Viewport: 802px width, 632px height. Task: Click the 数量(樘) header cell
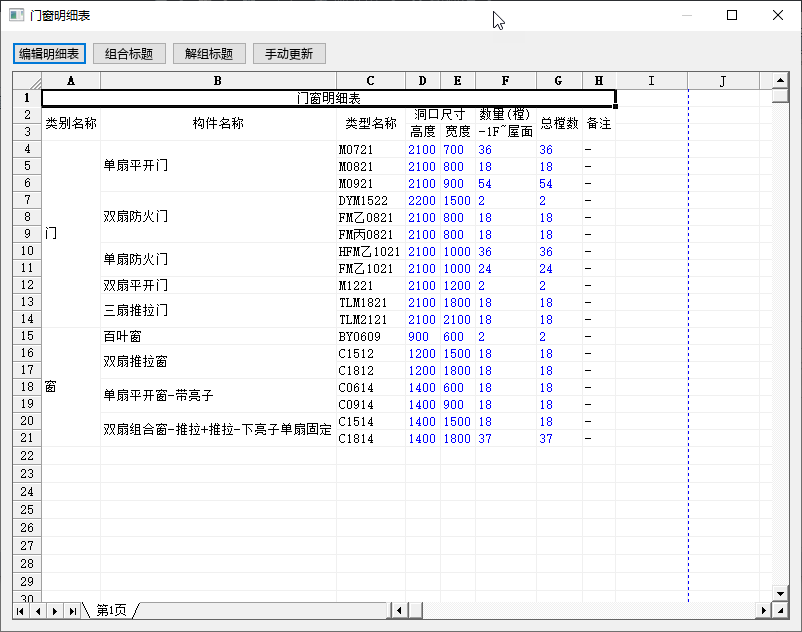point(506,115)
